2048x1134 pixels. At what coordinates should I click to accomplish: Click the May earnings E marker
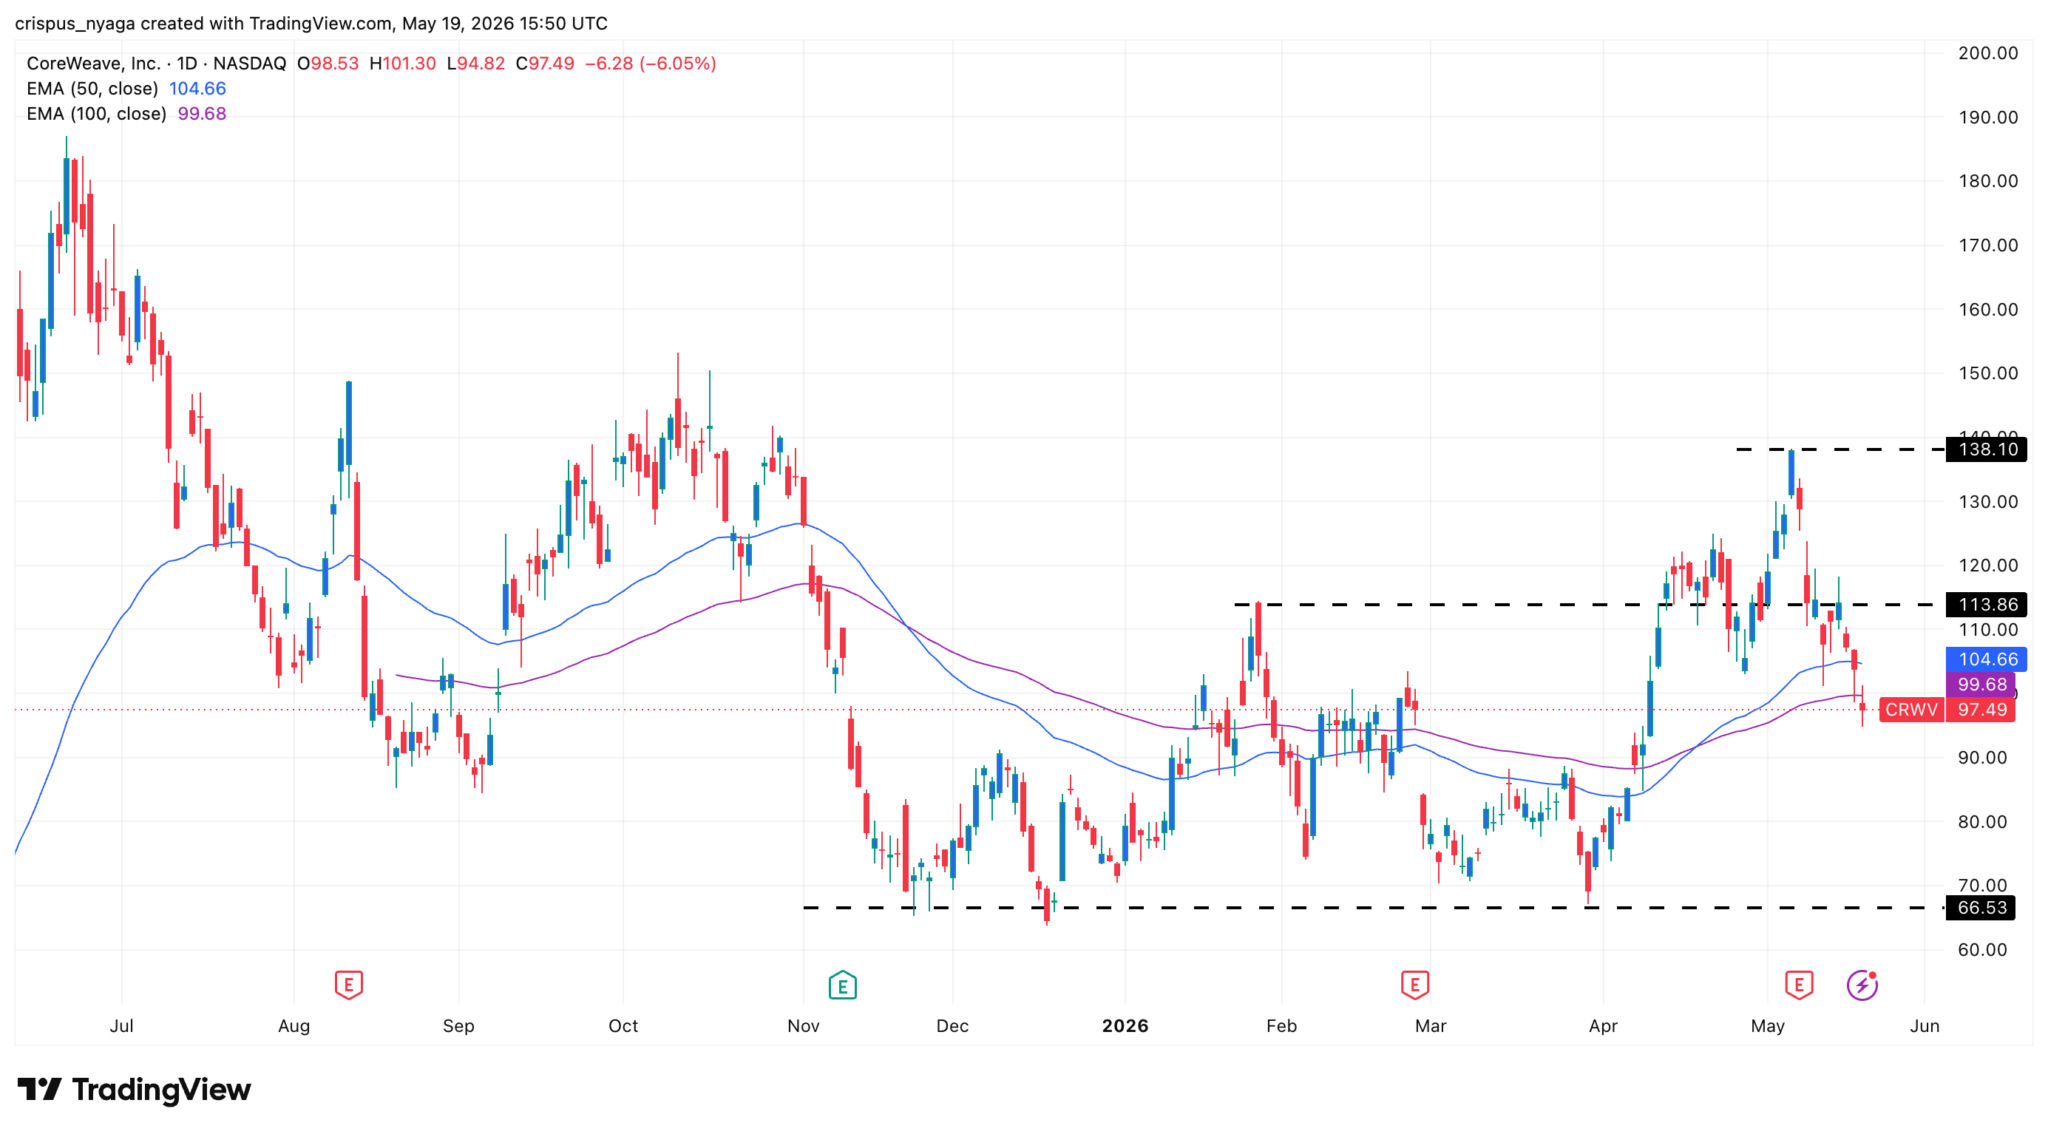[1799, 985]
